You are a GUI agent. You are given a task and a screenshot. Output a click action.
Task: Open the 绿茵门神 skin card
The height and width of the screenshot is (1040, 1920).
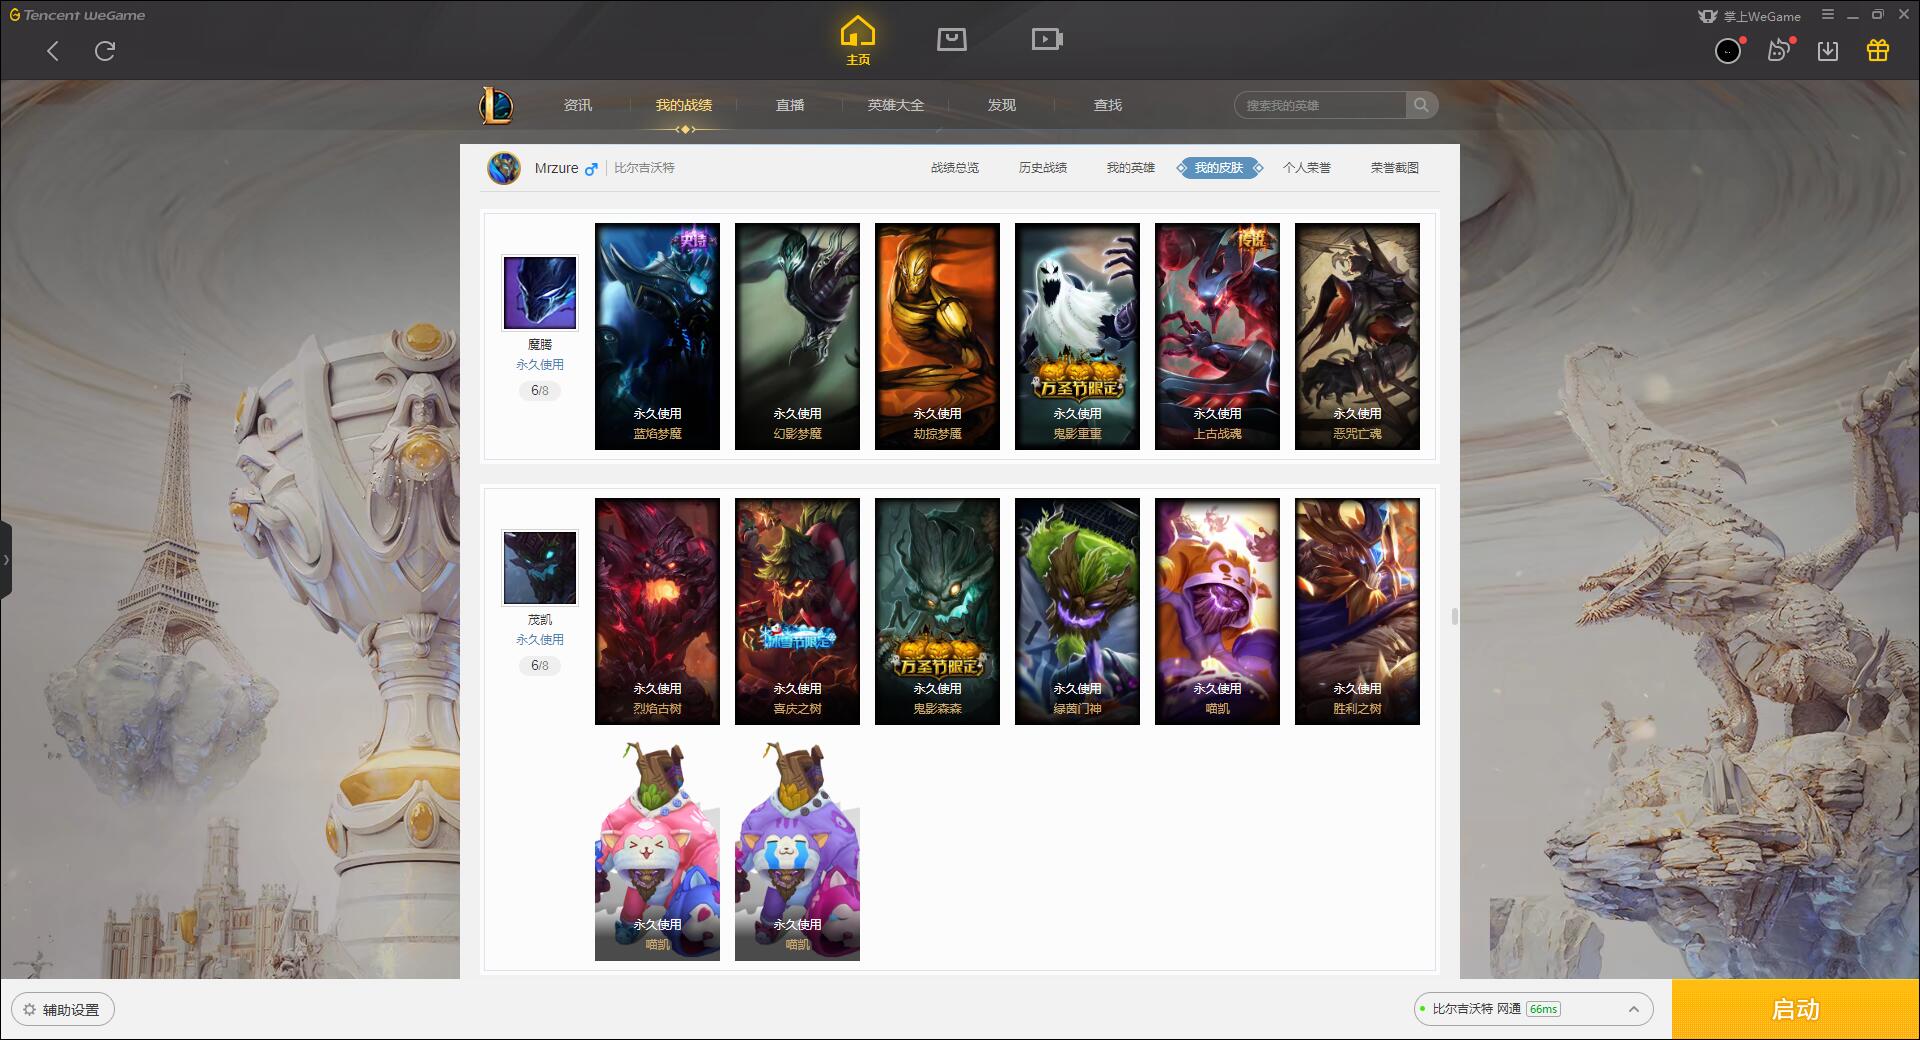[1077, 611]
